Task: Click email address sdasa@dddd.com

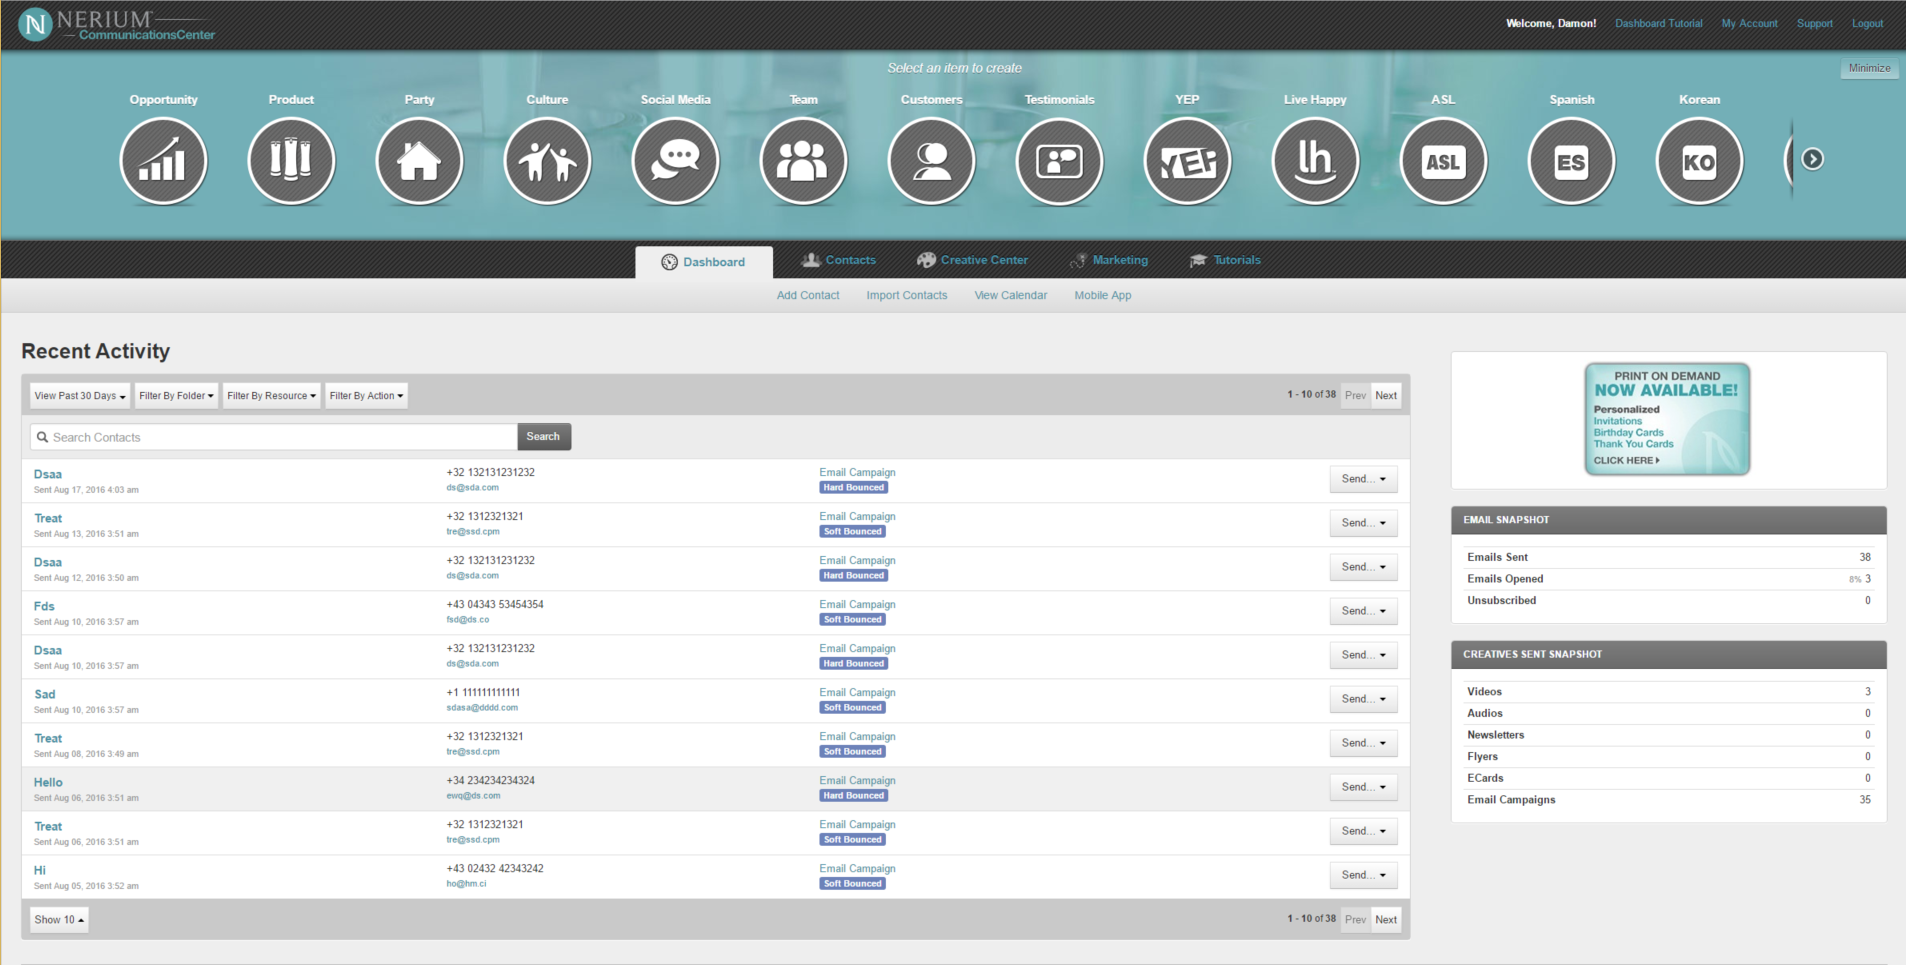Action: 482,708
